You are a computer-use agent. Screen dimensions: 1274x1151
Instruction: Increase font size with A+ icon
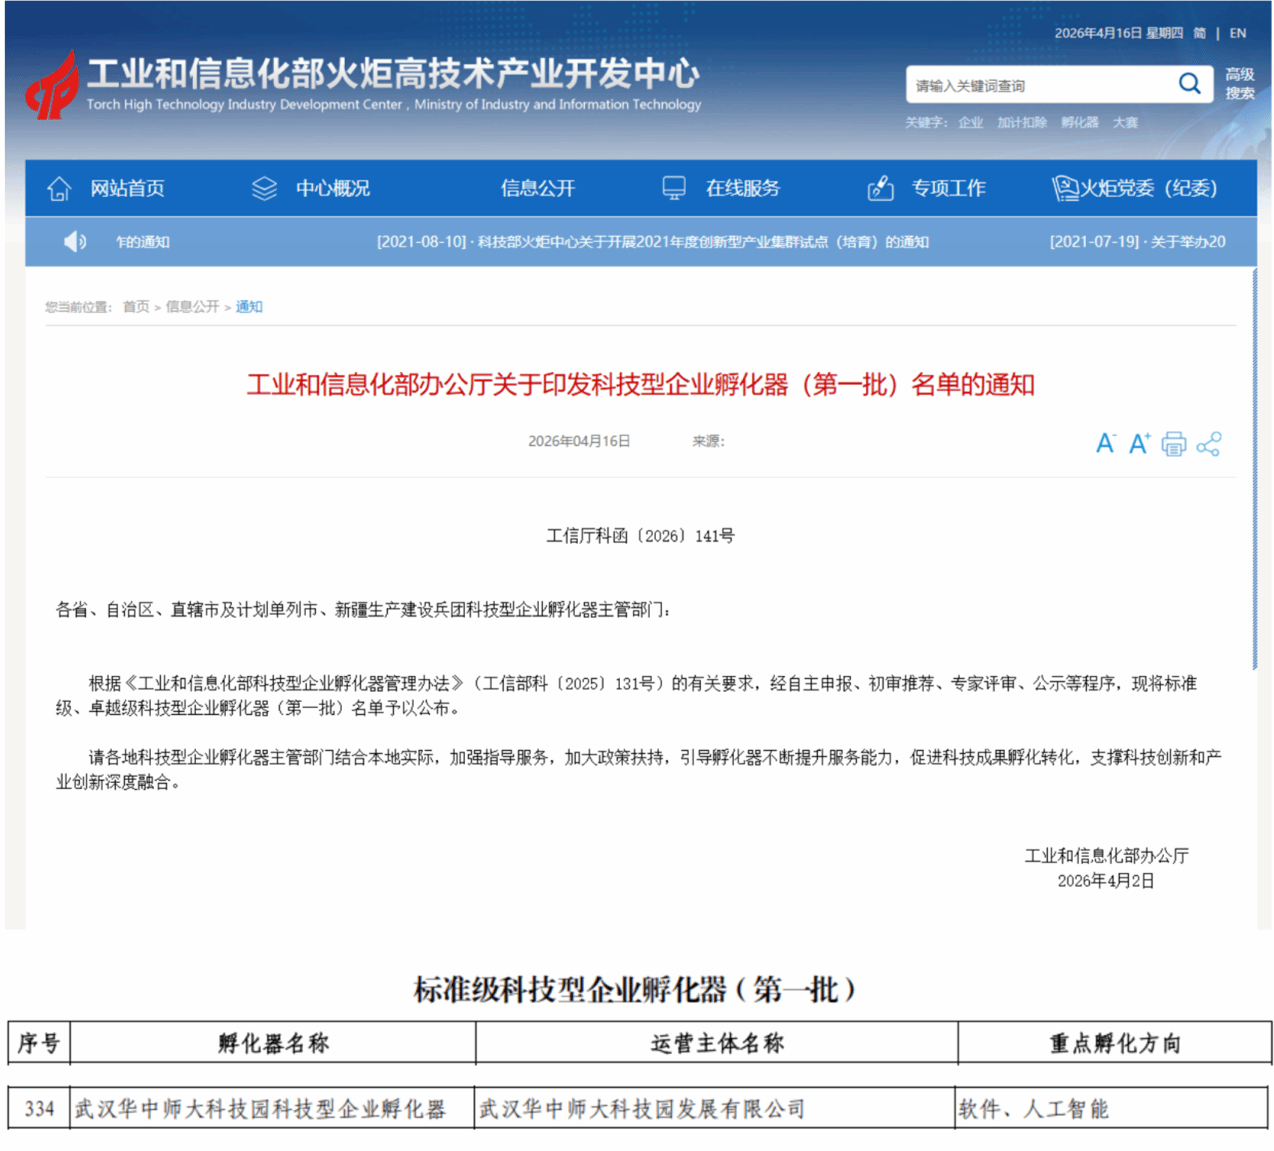pos(1139,444)
